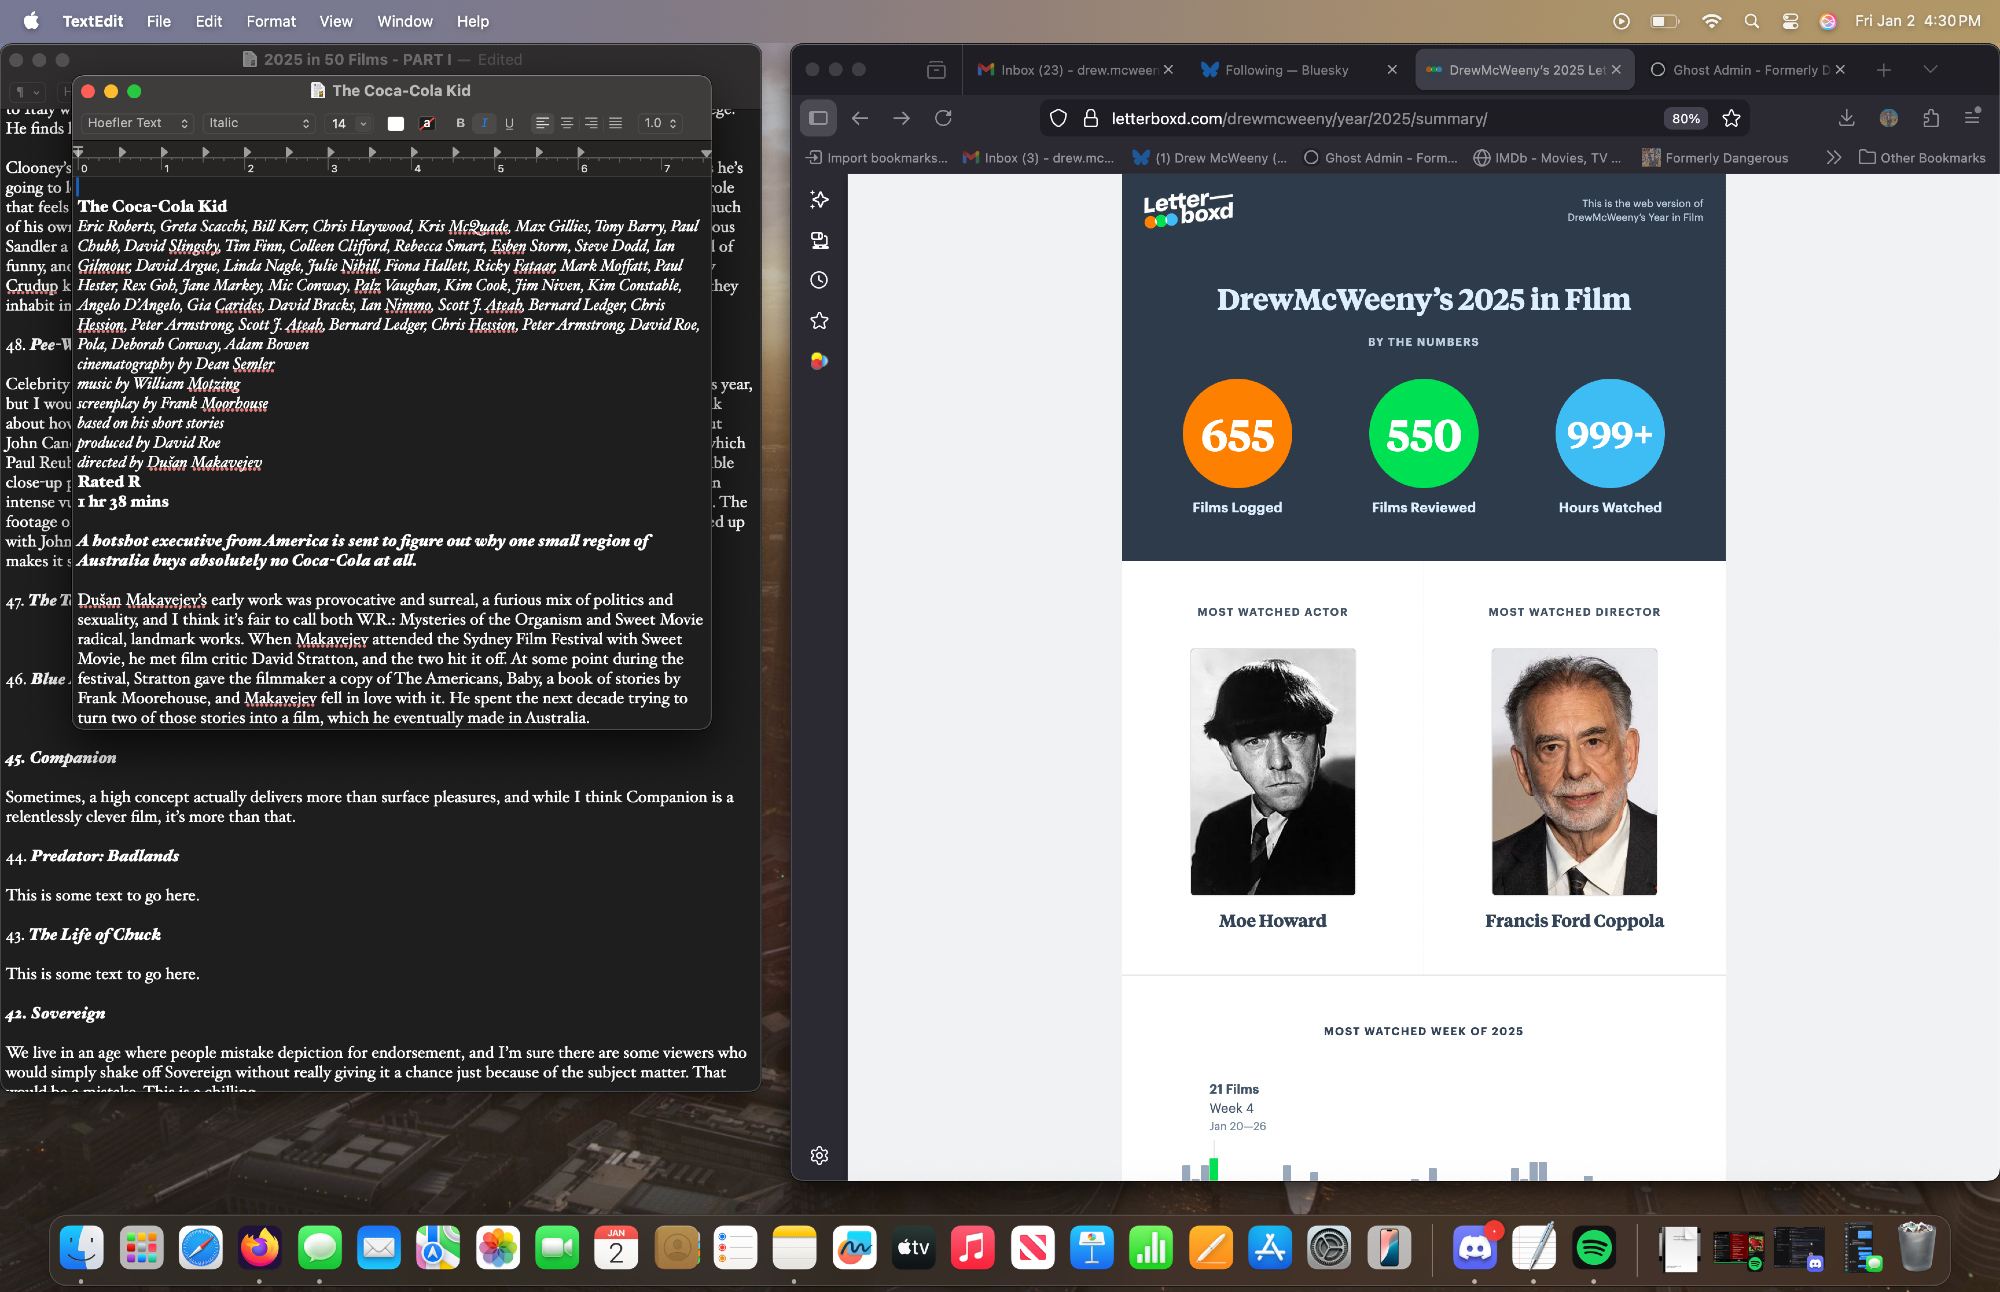Toggle bold formatting in TextEdit toolbar
The width and height of the screenshot is (2000, 1292).
point(460,123)
